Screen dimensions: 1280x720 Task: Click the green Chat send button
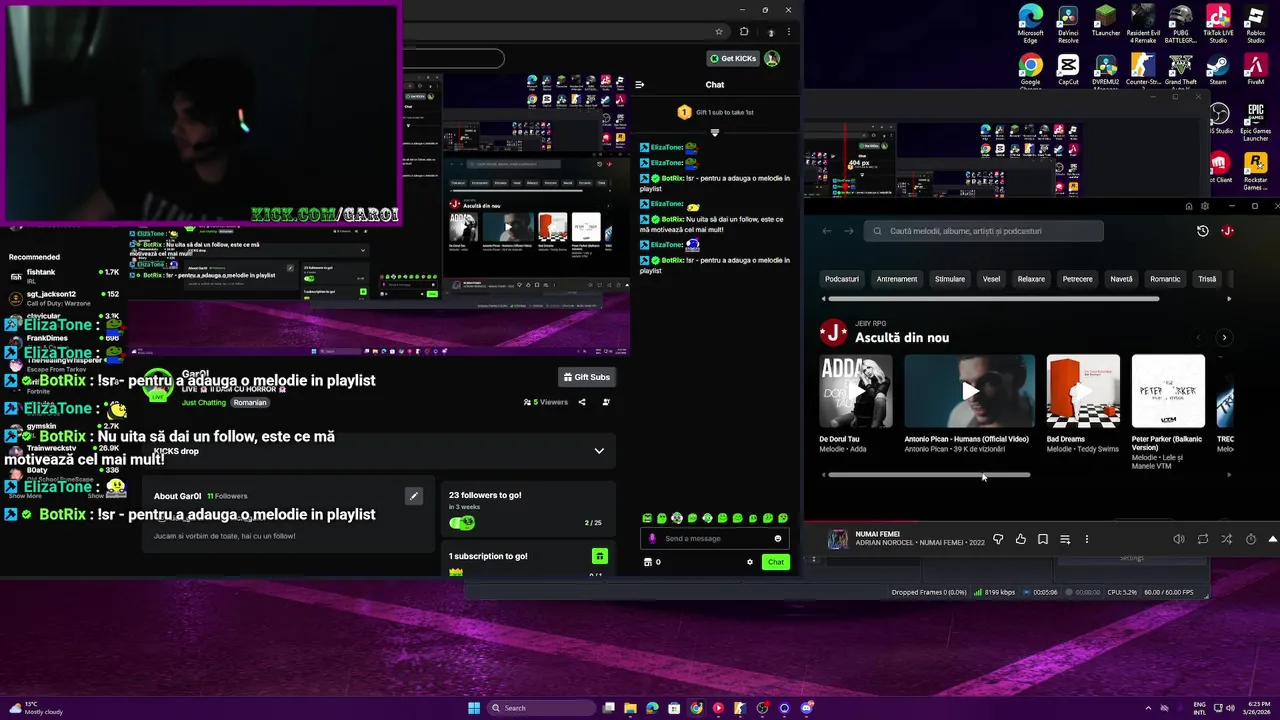pos(775,562)
